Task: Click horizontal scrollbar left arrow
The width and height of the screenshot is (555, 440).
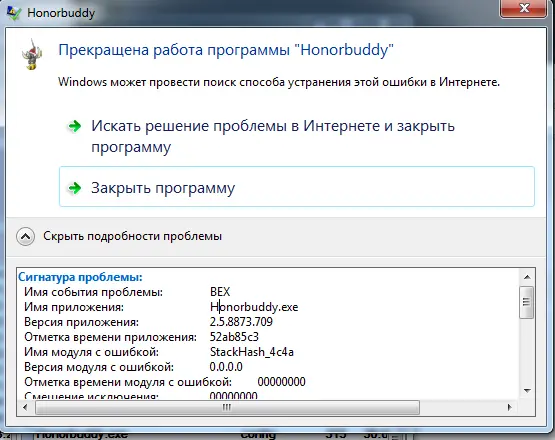Action: [x=25, y=407]
